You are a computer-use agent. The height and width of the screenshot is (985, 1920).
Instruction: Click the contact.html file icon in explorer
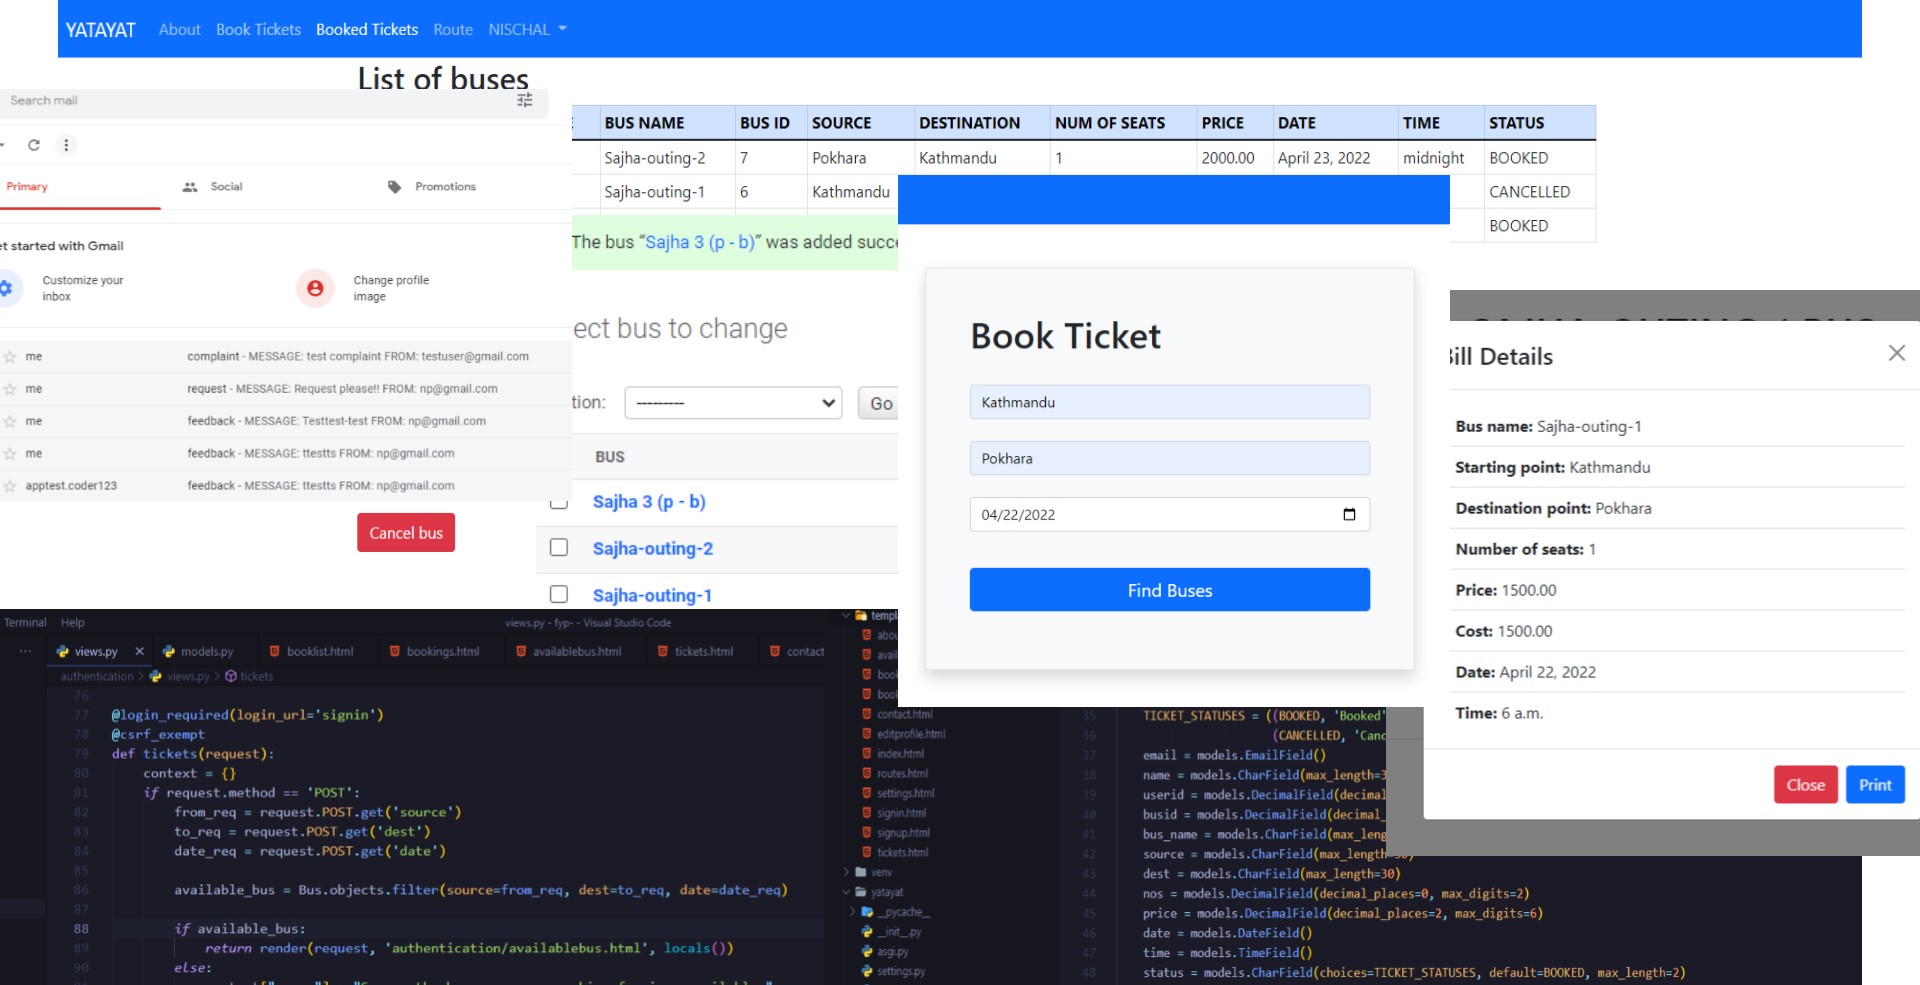coord(867,714)
